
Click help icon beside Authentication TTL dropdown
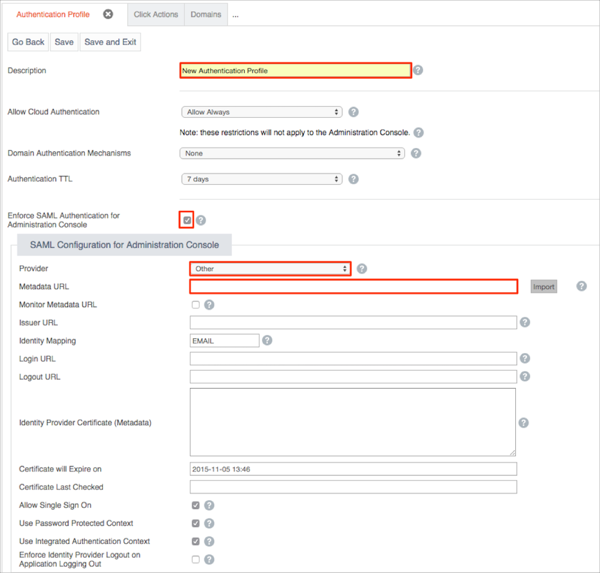[354, 180]
